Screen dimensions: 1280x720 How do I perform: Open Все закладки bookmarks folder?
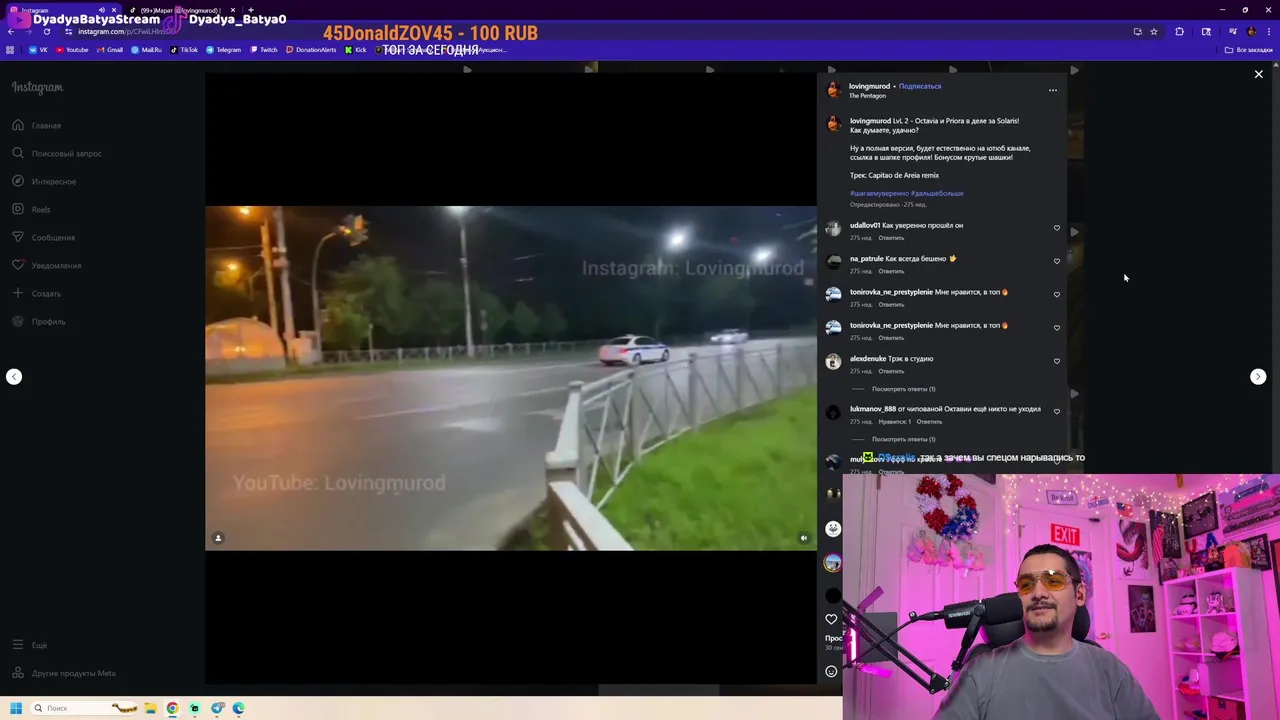[1249, 49]
